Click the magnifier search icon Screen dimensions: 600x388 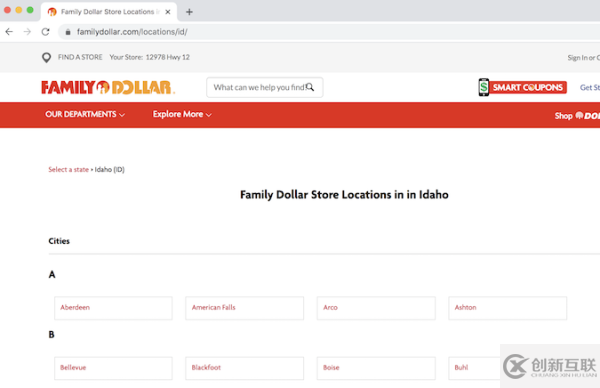click(310, 87)
